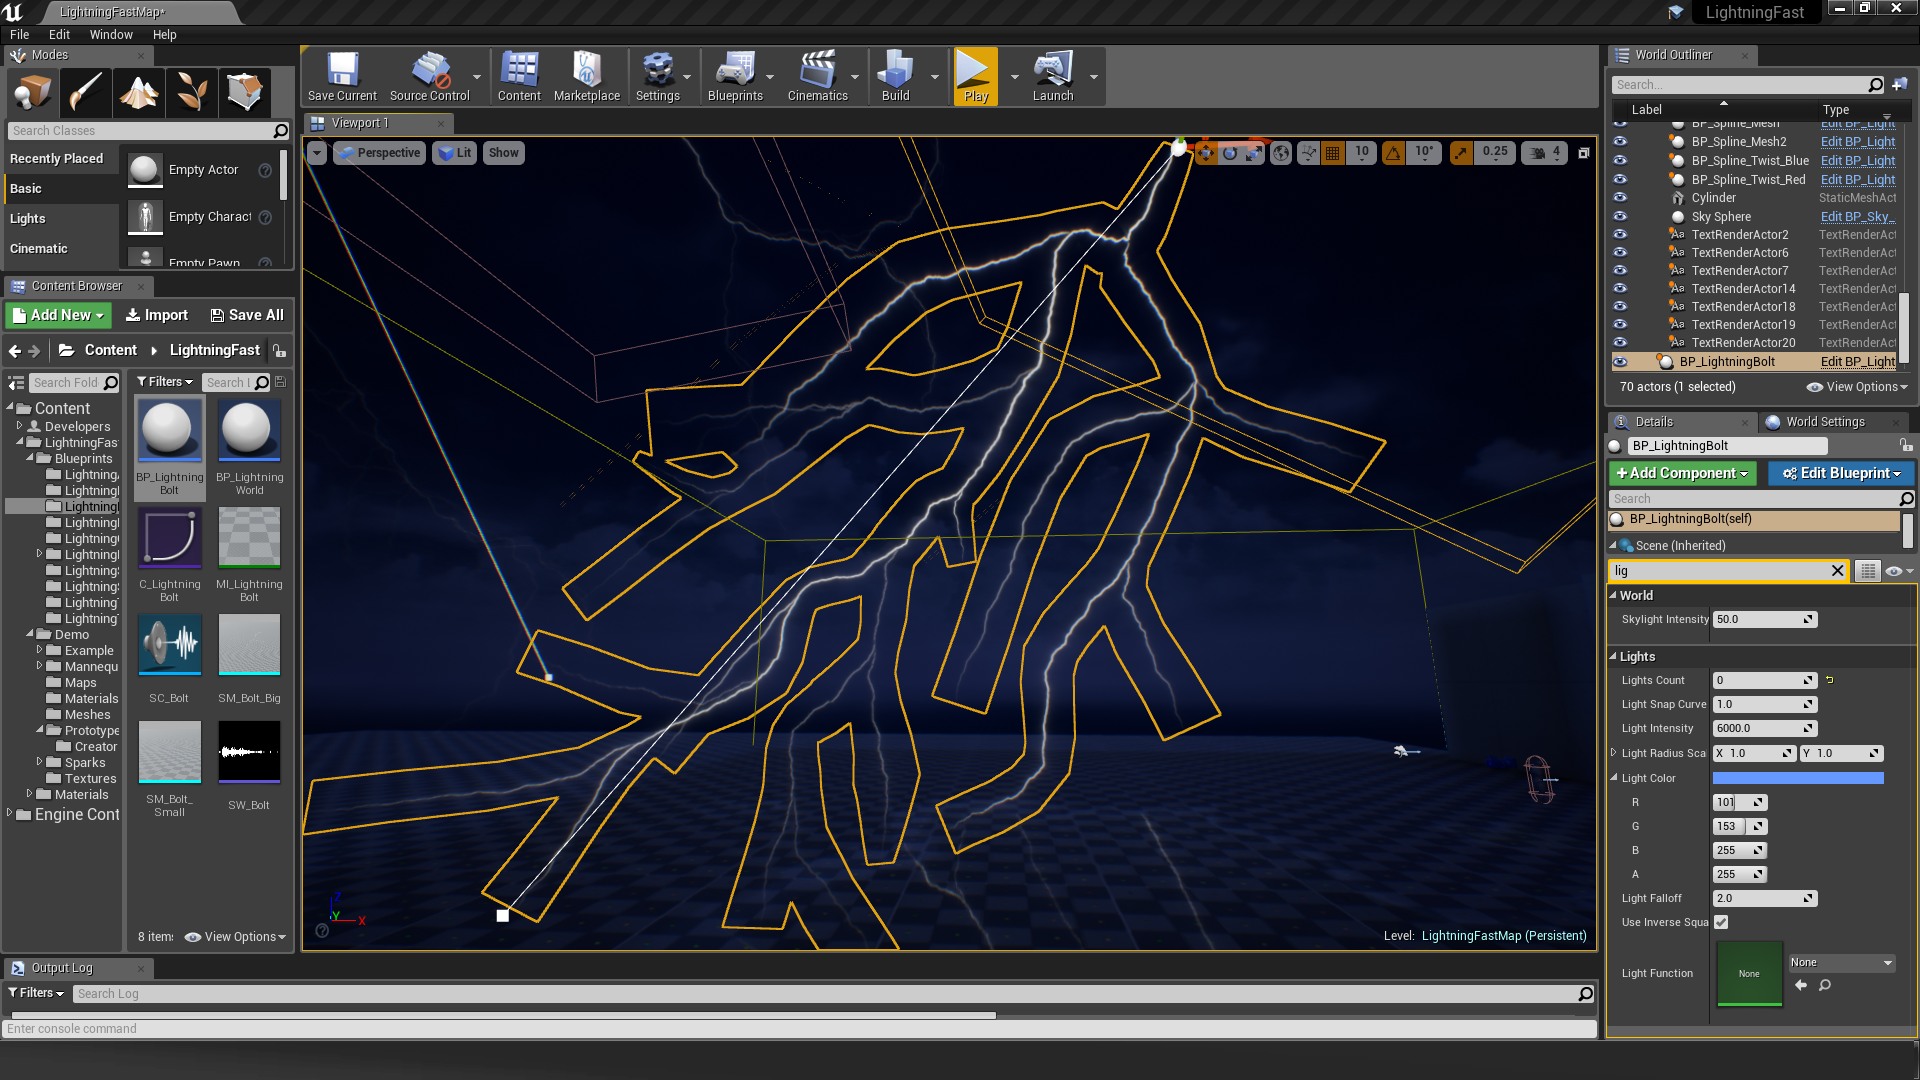Toggle viewport grid snapping icon

point(1332,153)
